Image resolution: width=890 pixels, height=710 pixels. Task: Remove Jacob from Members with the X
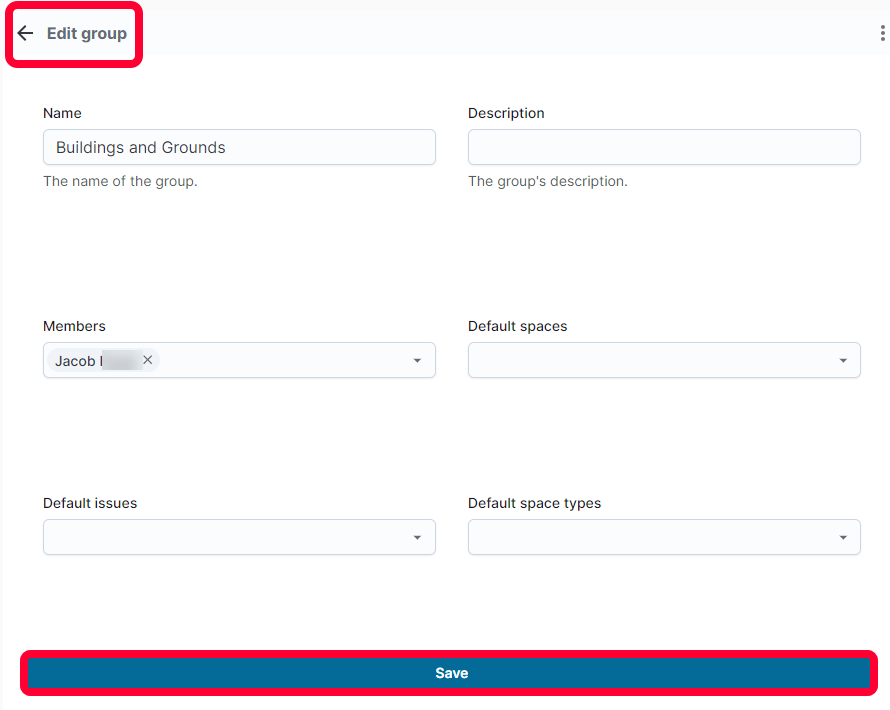(148, 360)
